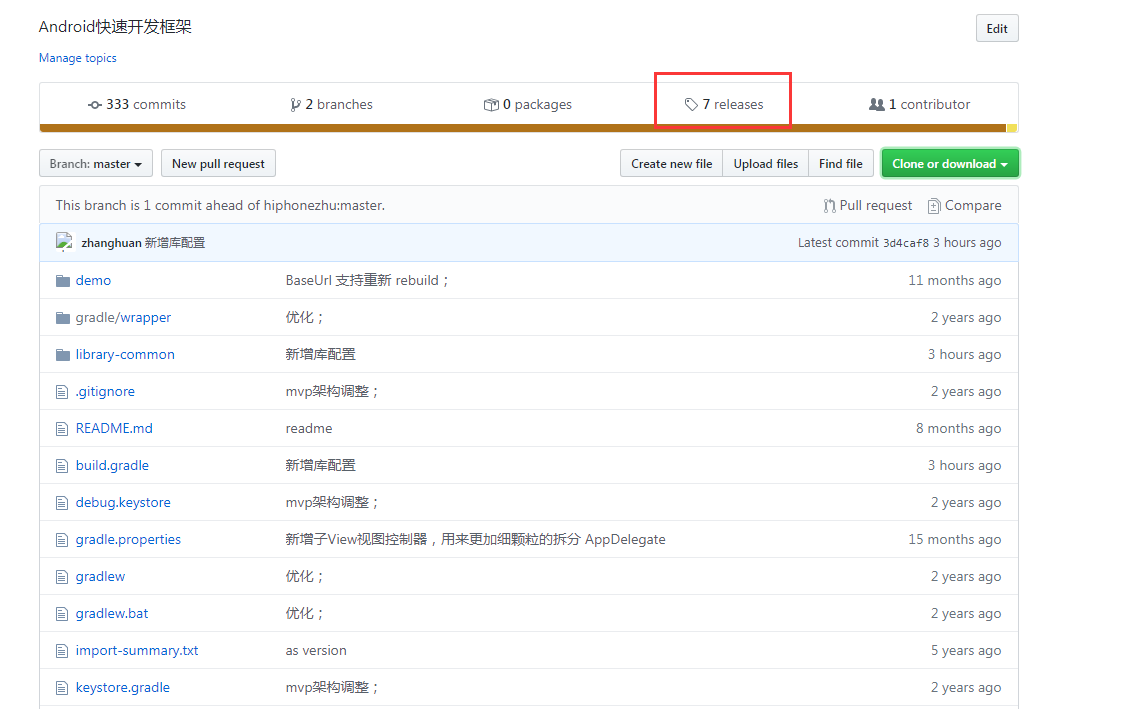The height and width of the screenshot is (709, 1146).
Task: Click the file icon for gradlew
Action: pyautogui.click(x=62, y=577)
